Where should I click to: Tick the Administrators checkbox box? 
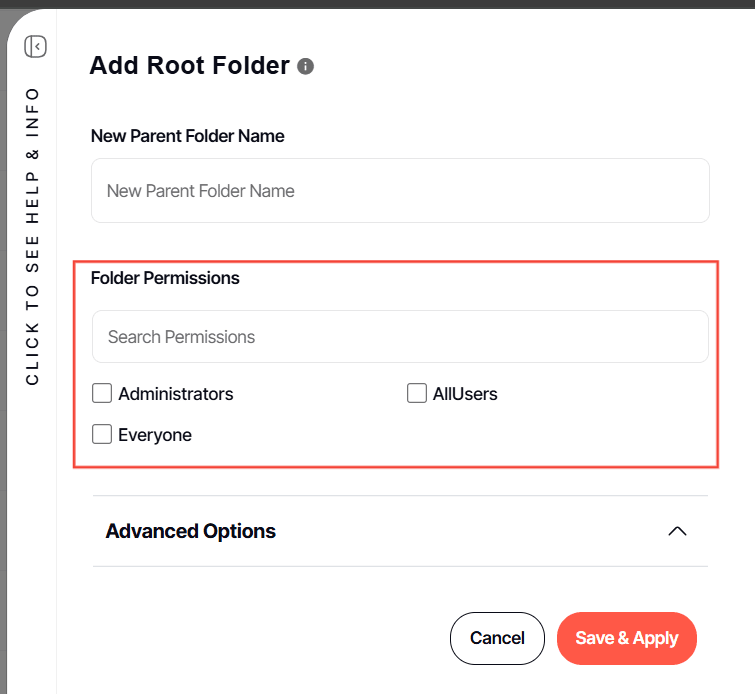pos(102,394)
